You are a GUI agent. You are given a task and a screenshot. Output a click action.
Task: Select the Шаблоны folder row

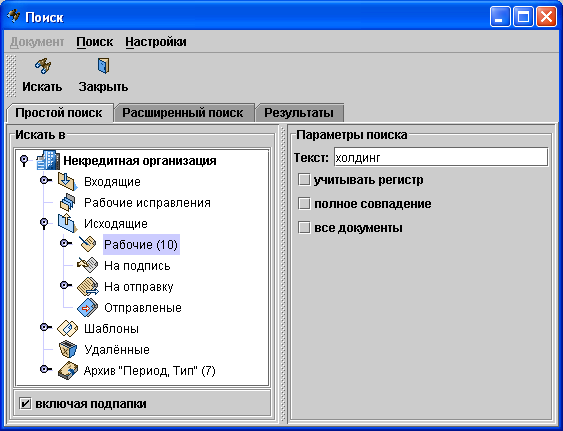pyautogui.click(x=111, y=329)
